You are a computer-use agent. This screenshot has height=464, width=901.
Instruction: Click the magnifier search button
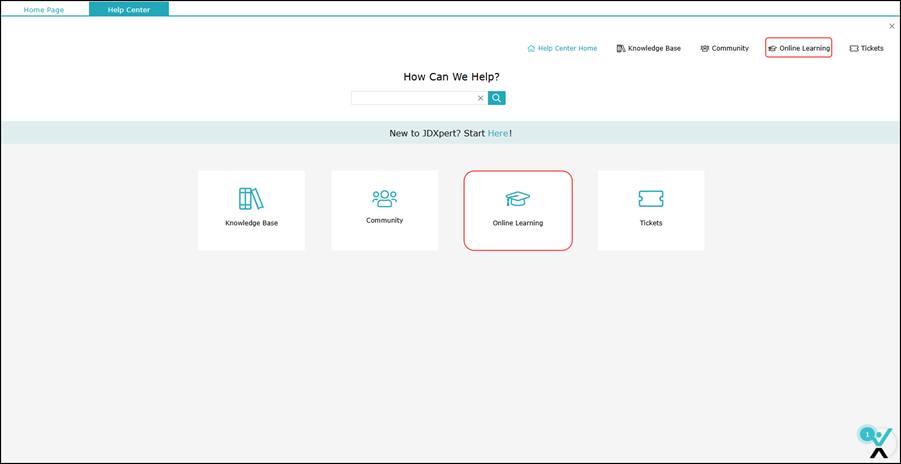click(x=497, y=98)
